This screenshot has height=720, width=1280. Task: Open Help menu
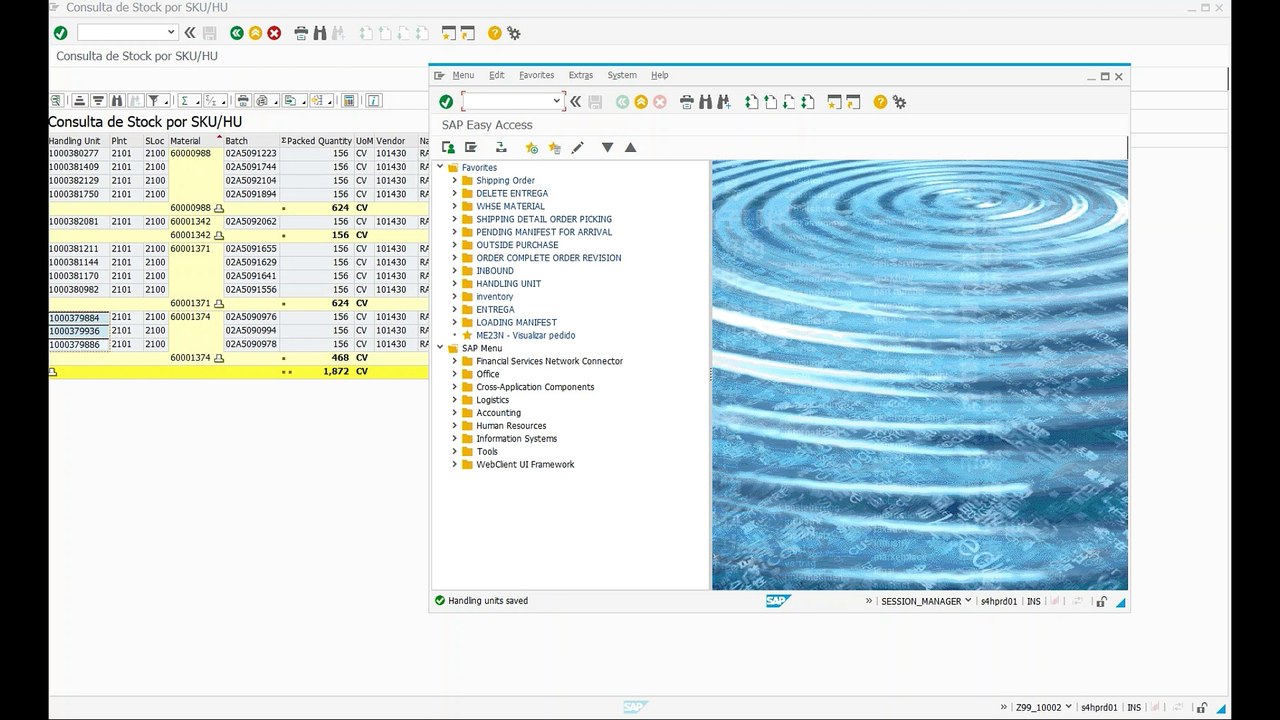click(x=659, y=75)
